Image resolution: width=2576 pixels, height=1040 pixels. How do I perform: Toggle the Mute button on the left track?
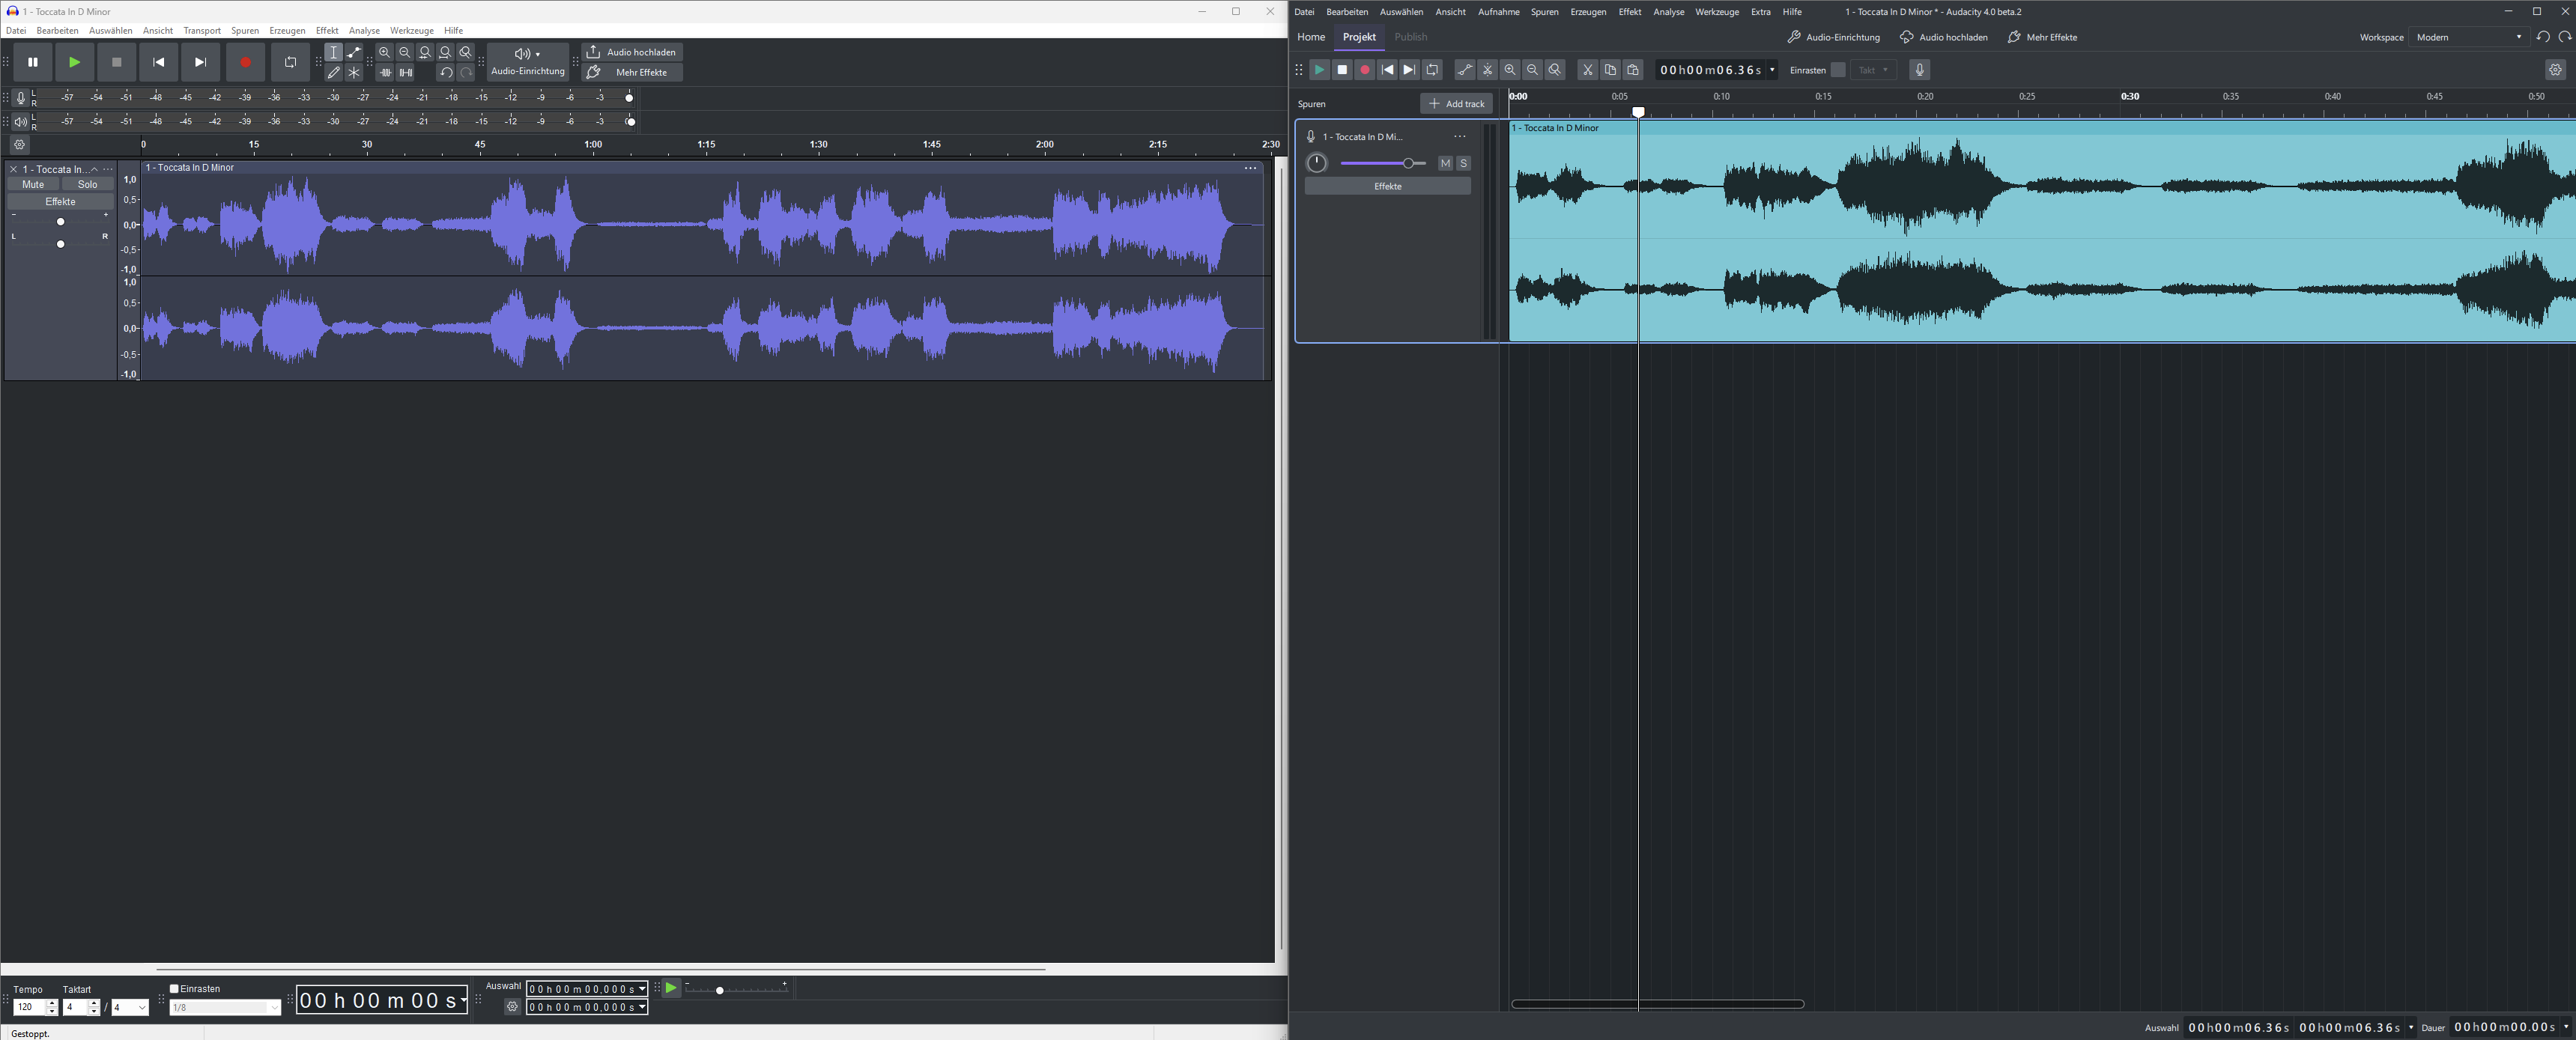[x=33, y=185]
